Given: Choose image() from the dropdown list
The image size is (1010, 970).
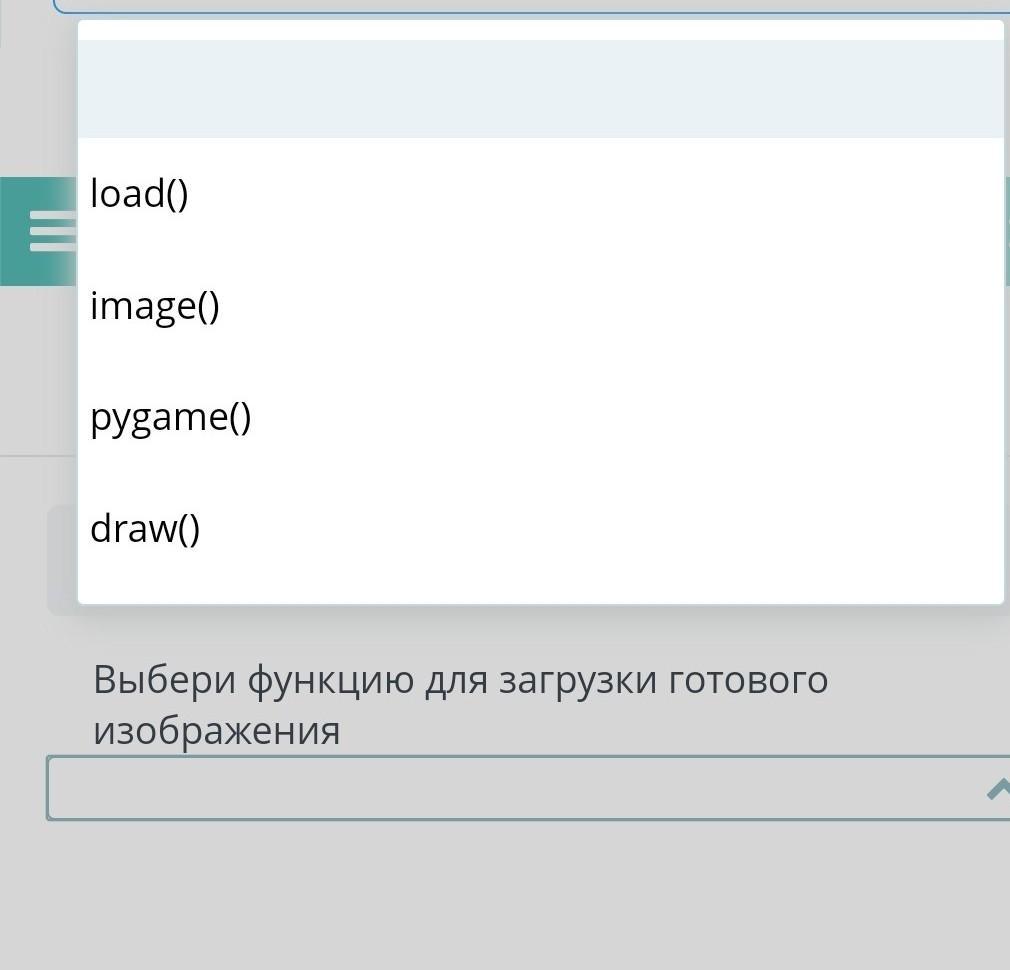Looking at the screenshot, I should 540,305.
